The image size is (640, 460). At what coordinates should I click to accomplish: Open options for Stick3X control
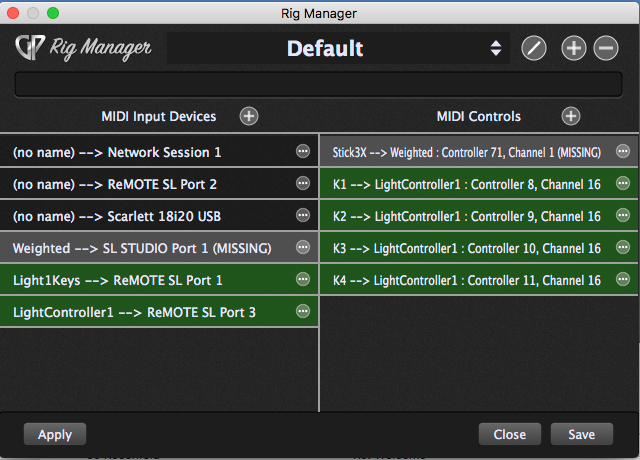623,152
